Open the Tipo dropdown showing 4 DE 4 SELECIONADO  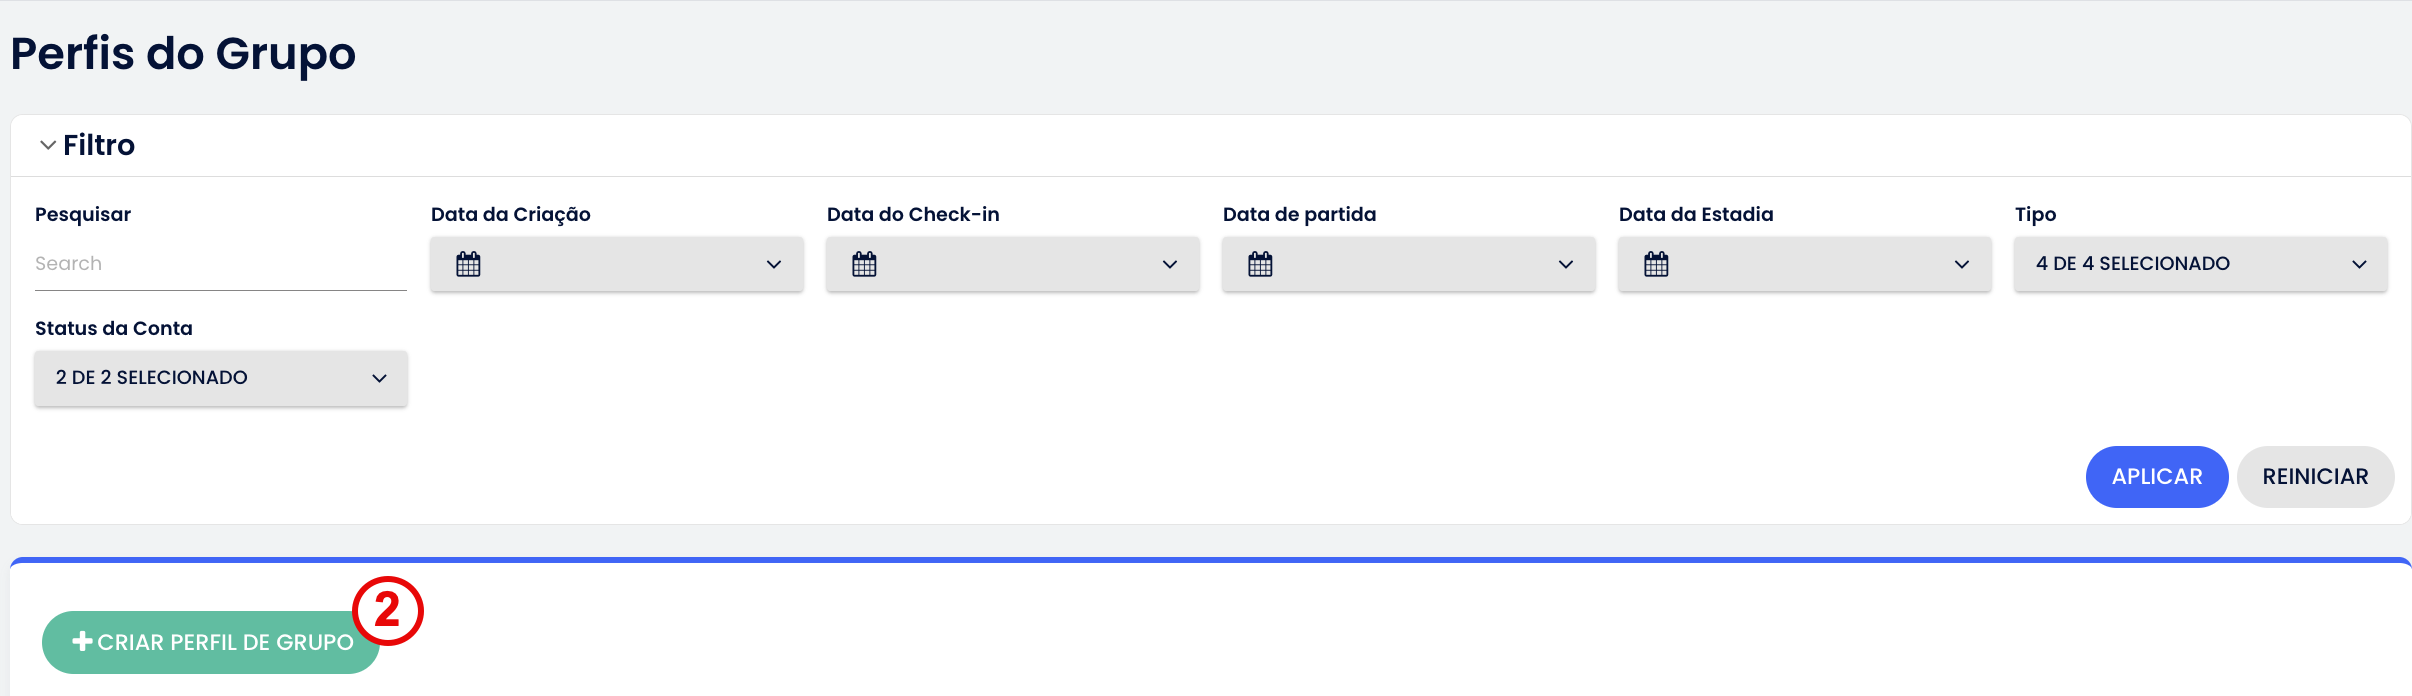coord(2200,264)
